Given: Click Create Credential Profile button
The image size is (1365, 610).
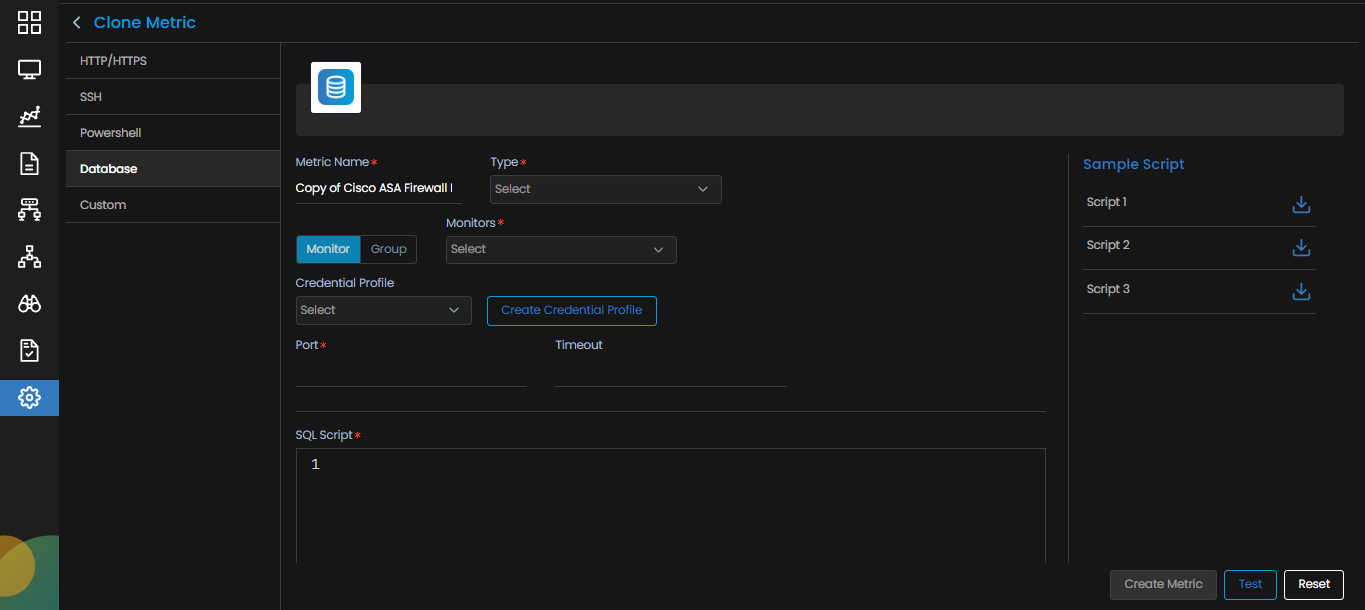Looking at the screenshot, I should pos(572,310).
